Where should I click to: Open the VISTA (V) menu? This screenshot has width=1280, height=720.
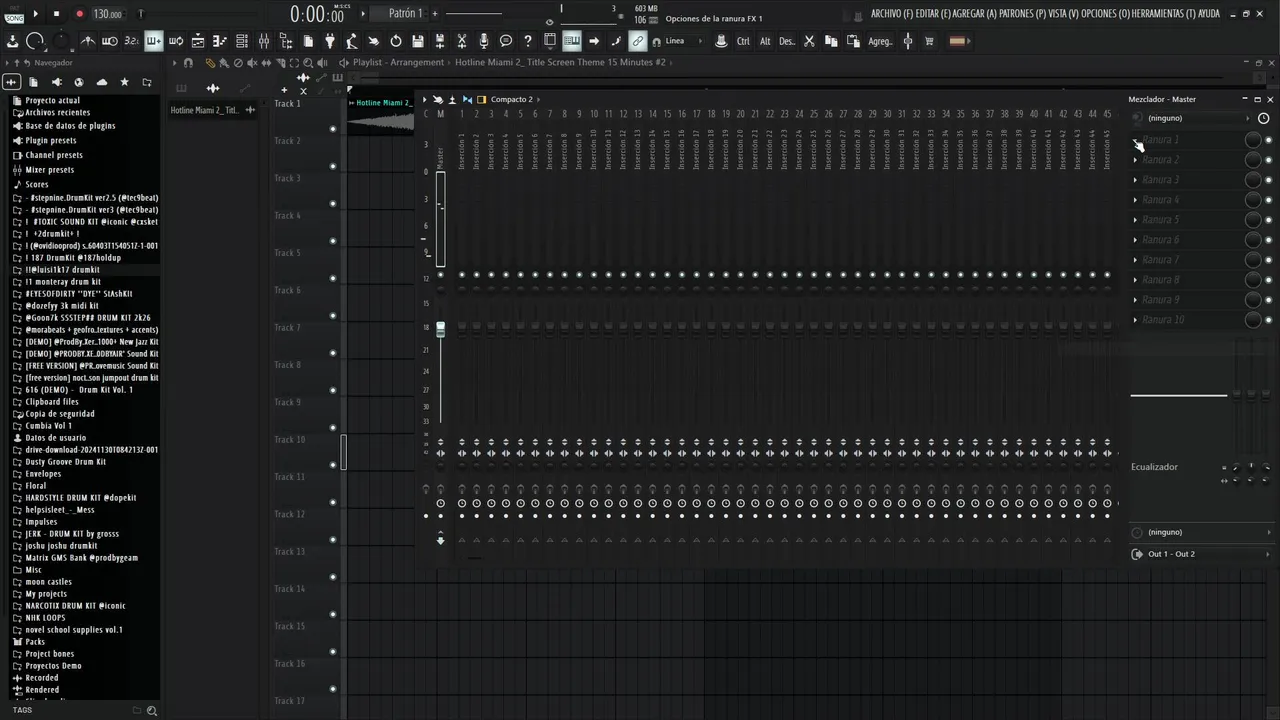click(1064, 14)
